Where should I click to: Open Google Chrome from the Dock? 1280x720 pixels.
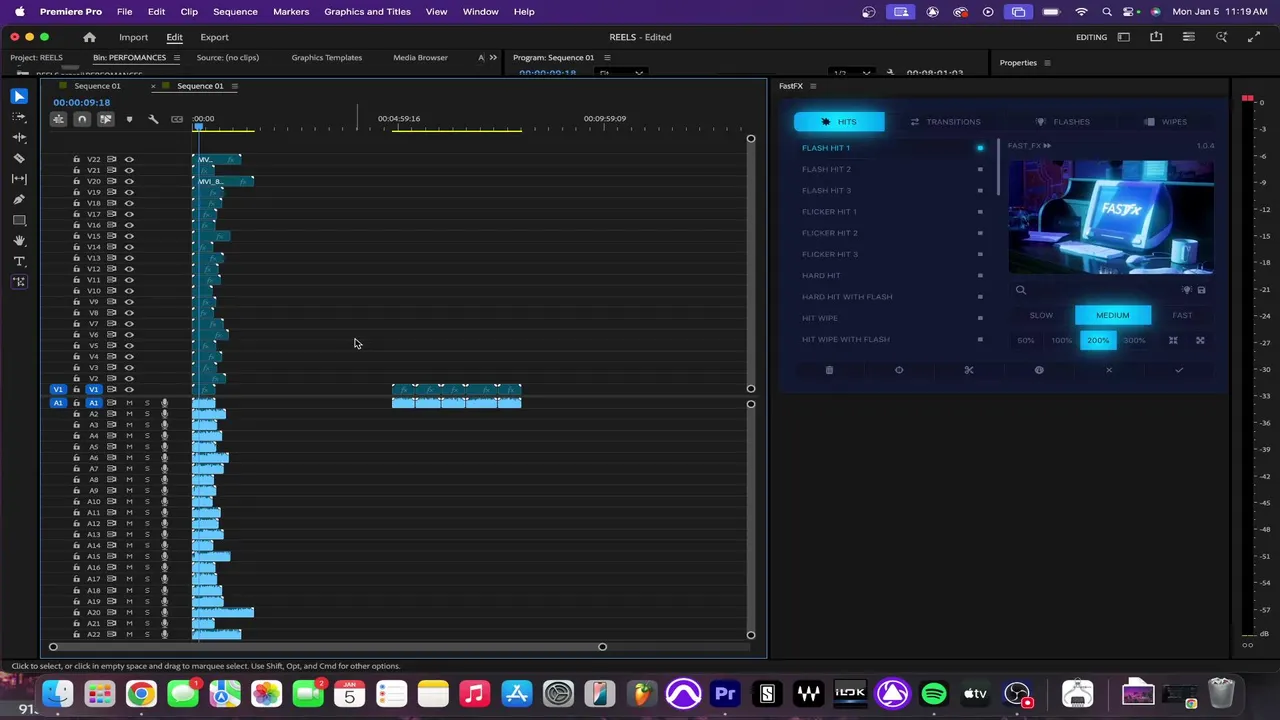coord(141,693)
